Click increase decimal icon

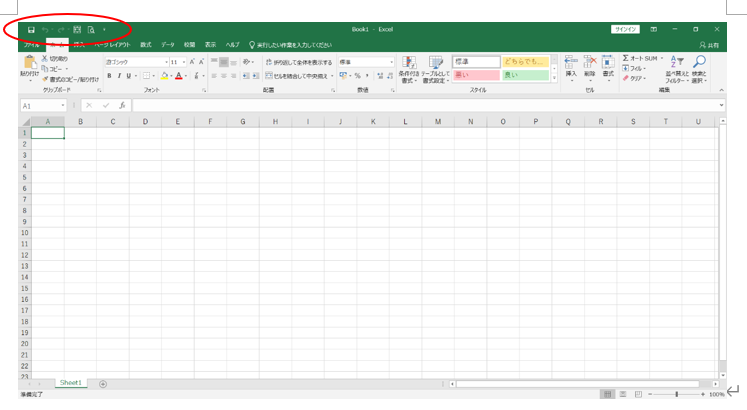(380, 76)
